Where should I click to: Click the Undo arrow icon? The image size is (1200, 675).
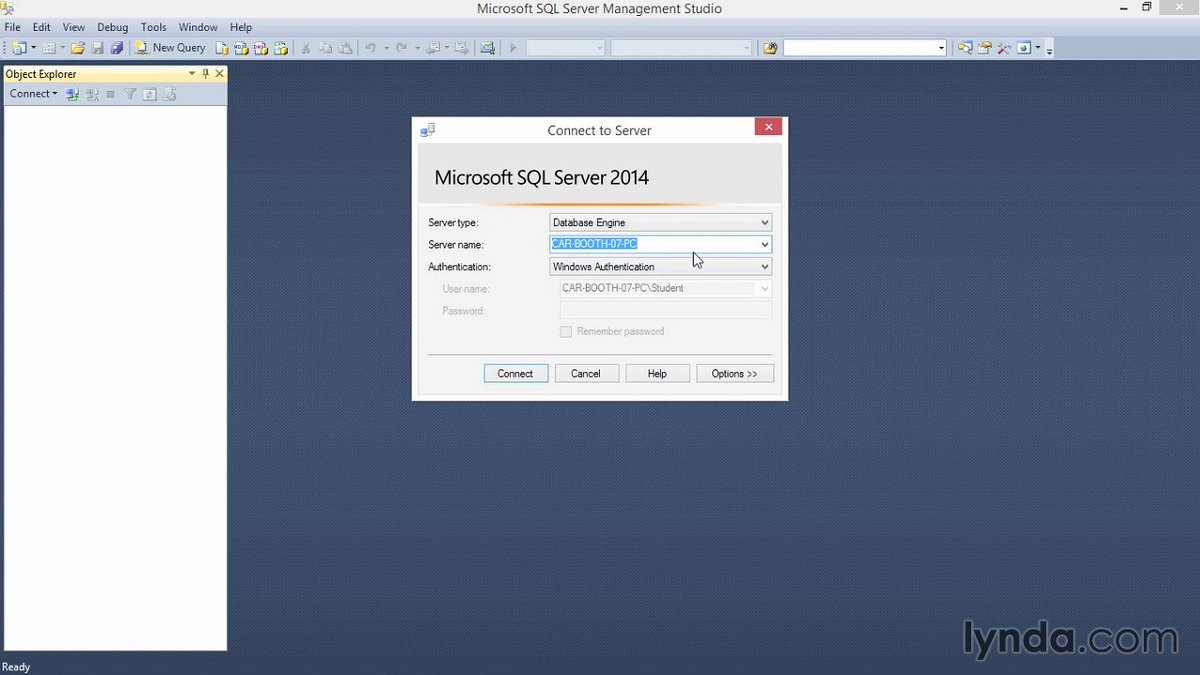click(369, 47)
